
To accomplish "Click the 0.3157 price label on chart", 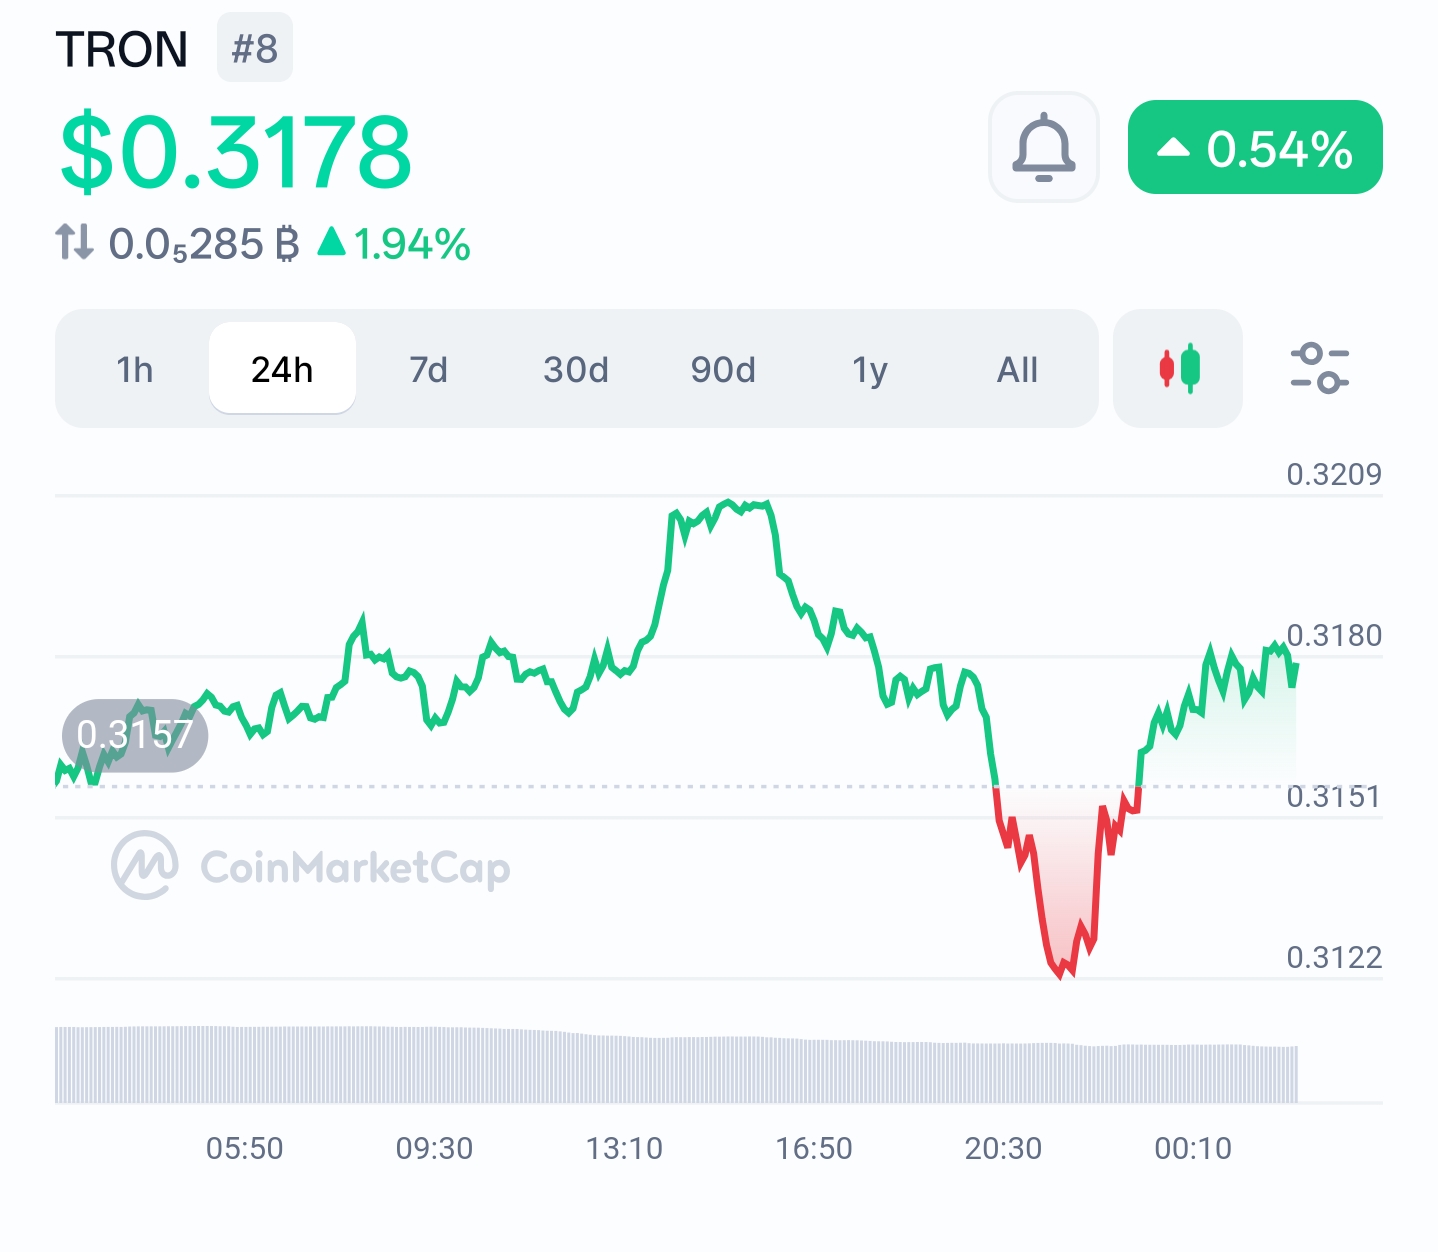I will (x=134, y=735).
